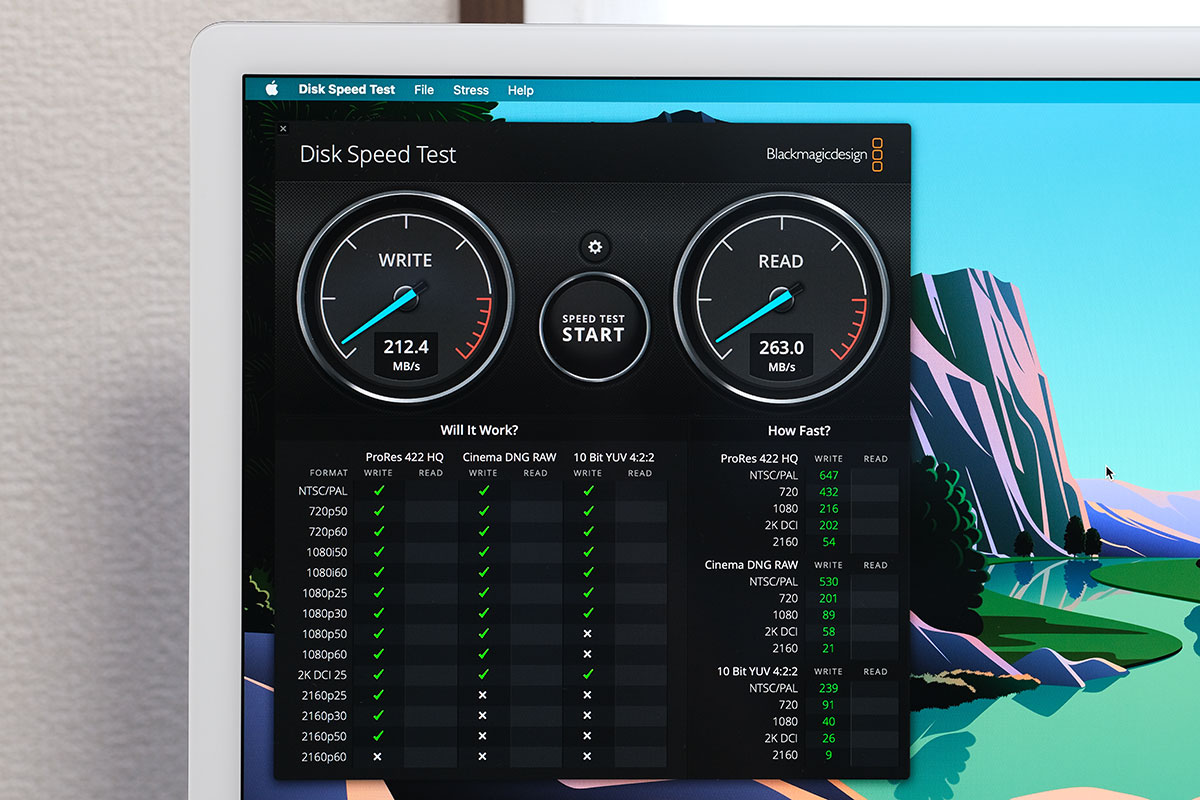Start the speed test
This screenshot has height=800, width=1200.
click(593, 327)
